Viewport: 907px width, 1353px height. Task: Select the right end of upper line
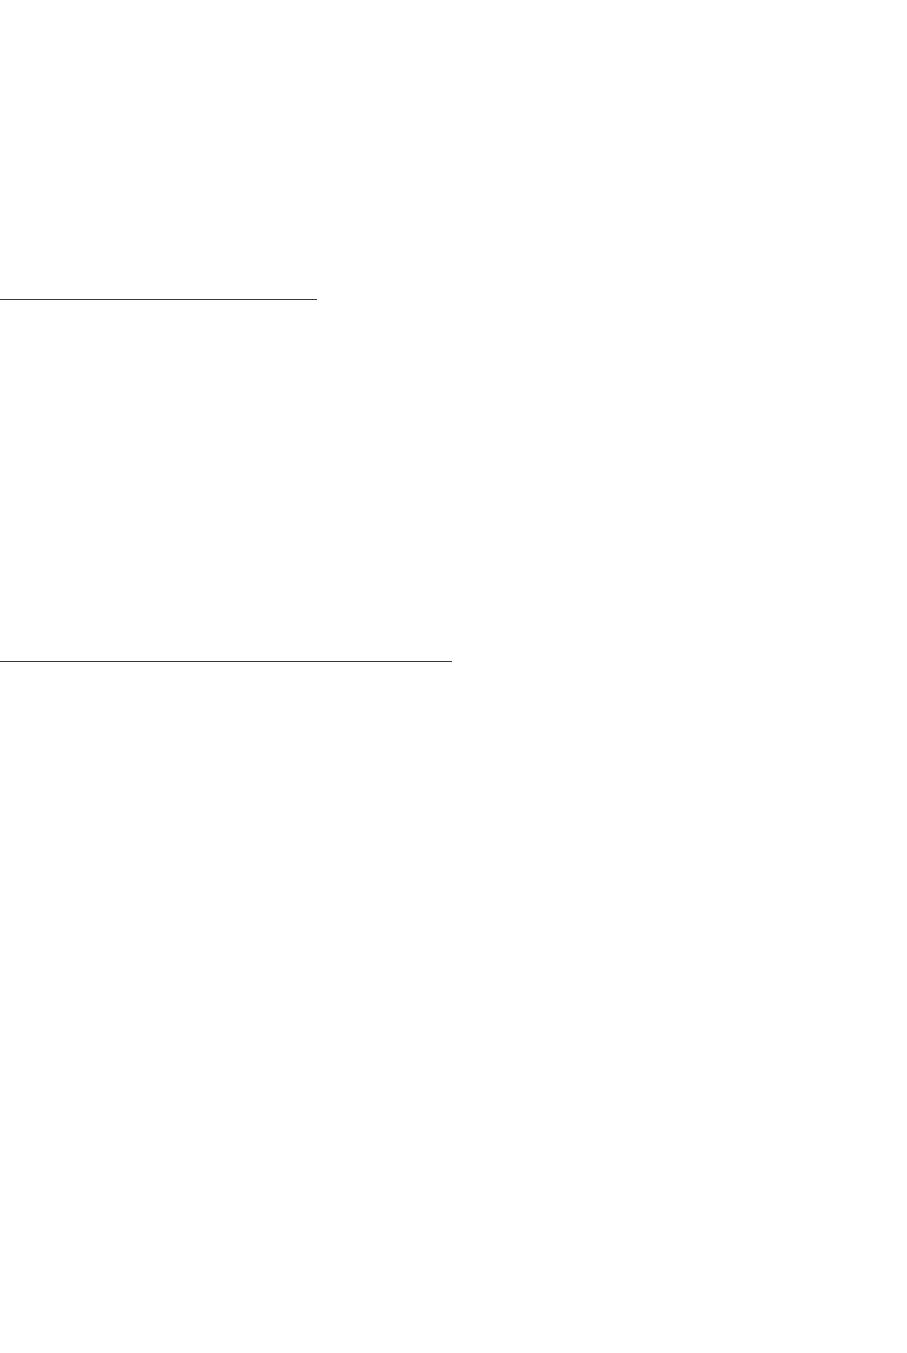click(315, 298)
